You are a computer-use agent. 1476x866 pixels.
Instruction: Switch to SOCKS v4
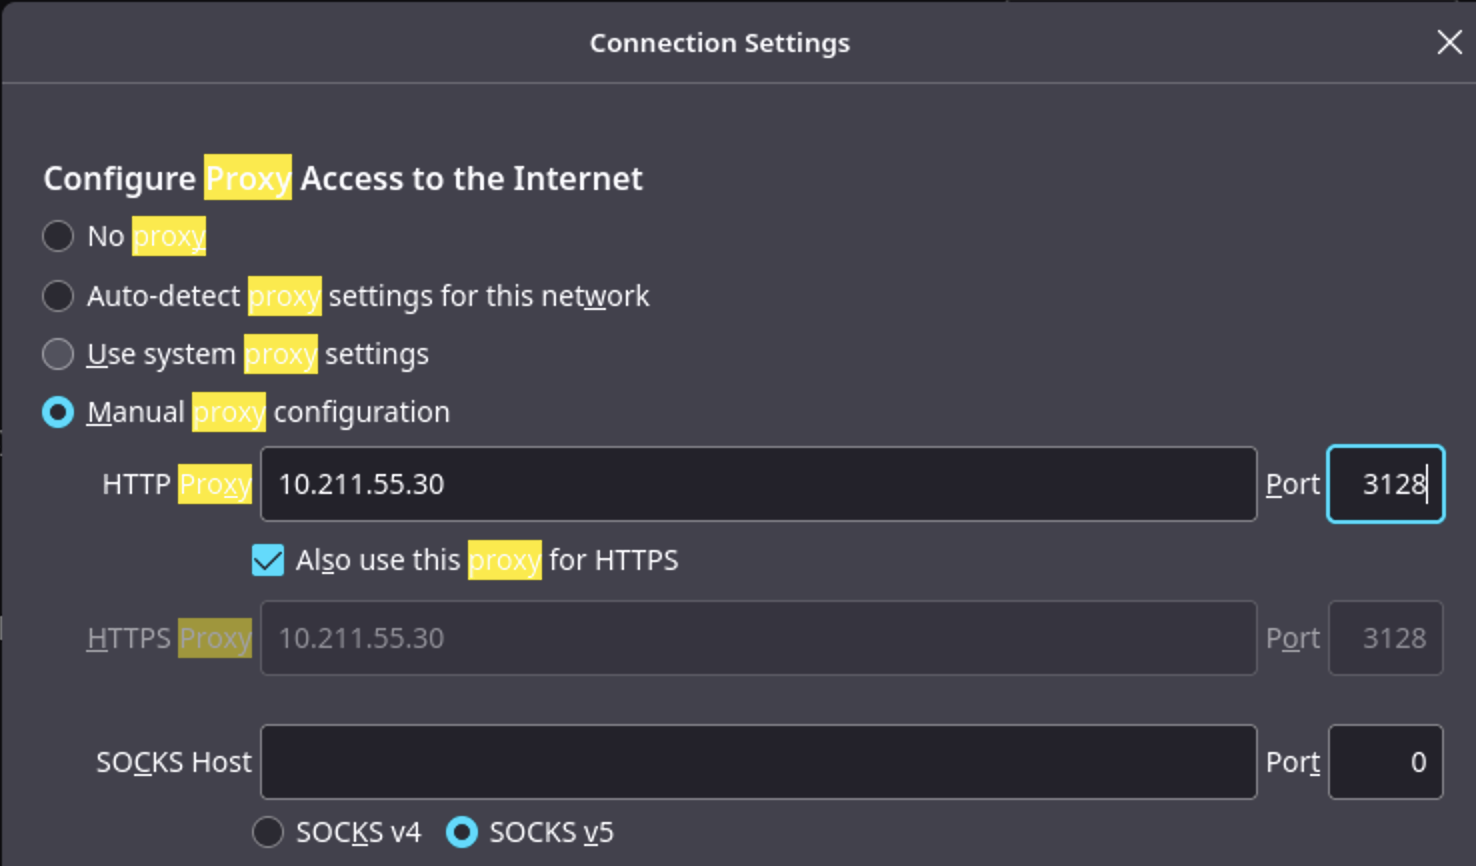tap(268, 832)
